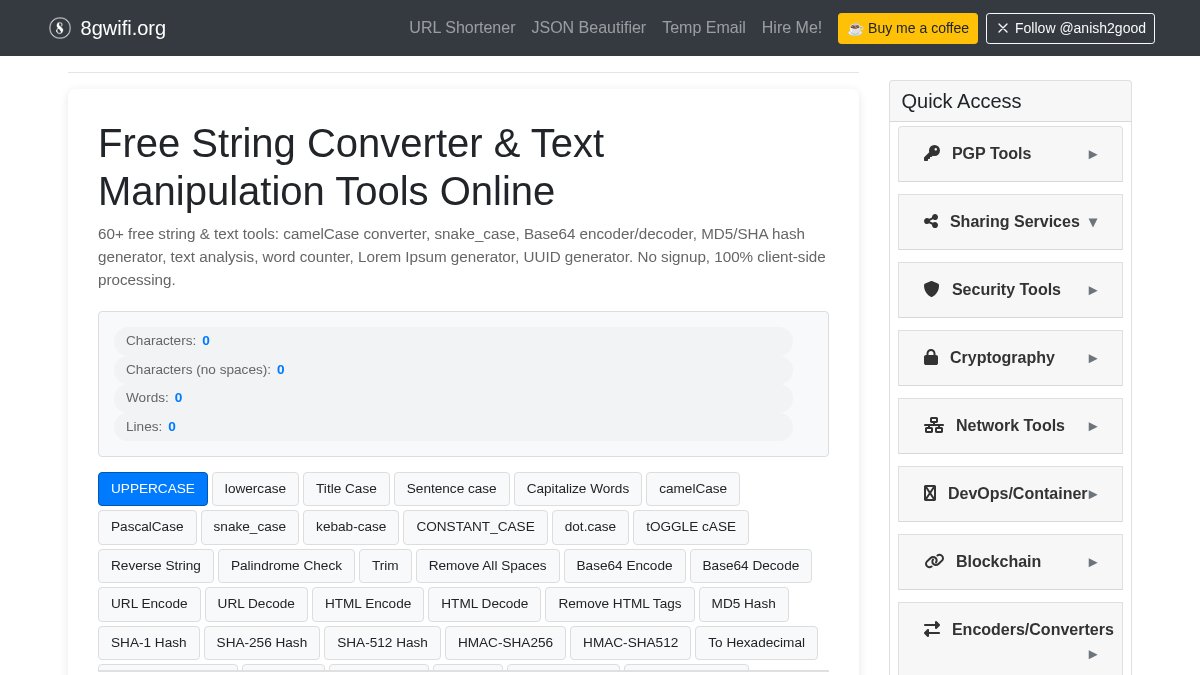The height and width of the screenshot is (675, 1200).
Task: Open the JSON Beautifier tool
Action: click(588, 28)
